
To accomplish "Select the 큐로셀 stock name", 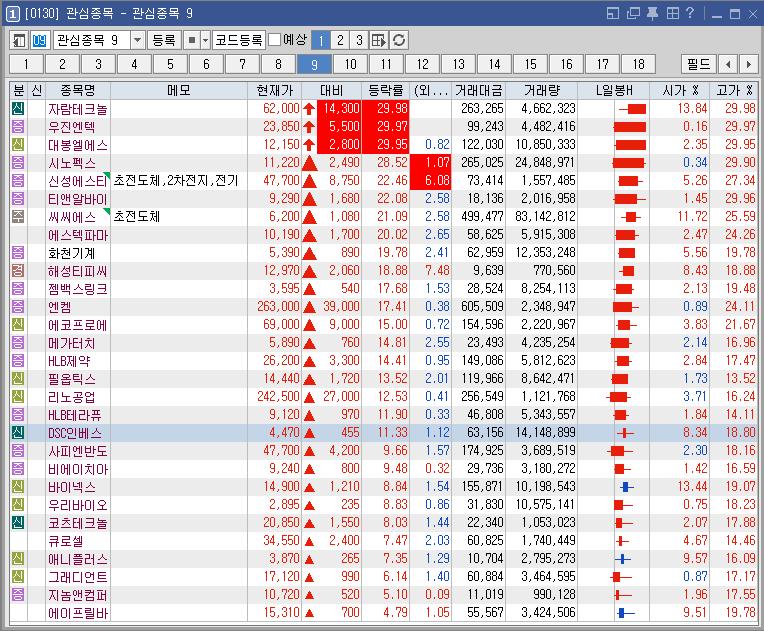I will [65, 541].
